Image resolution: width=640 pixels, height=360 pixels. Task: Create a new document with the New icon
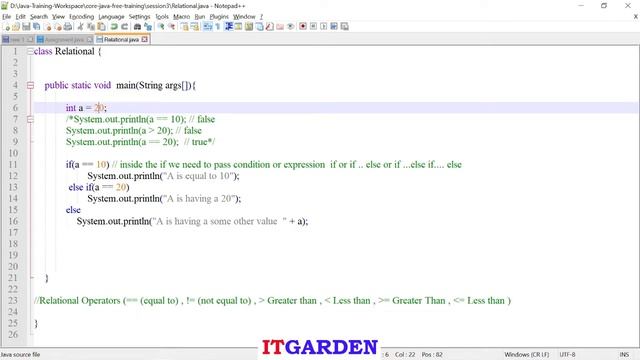point(6,27)
